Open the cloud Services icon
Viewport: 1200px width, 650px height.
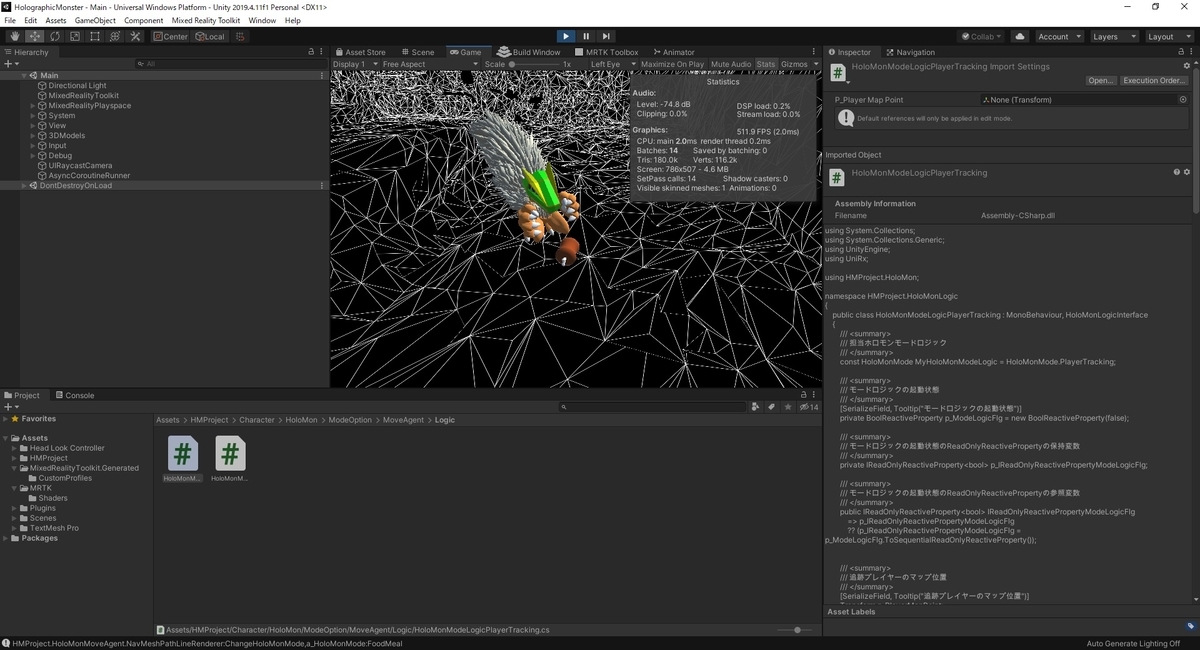(x=1020, y=36)
